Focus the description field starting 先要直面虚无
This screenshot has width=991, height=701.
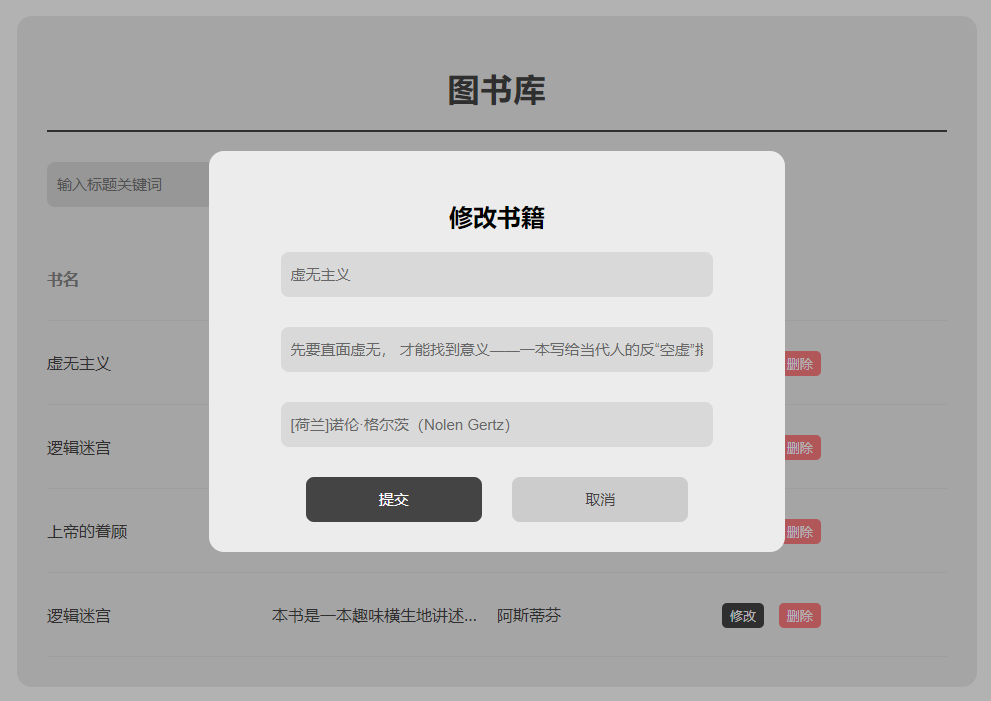tap(497, 350)
